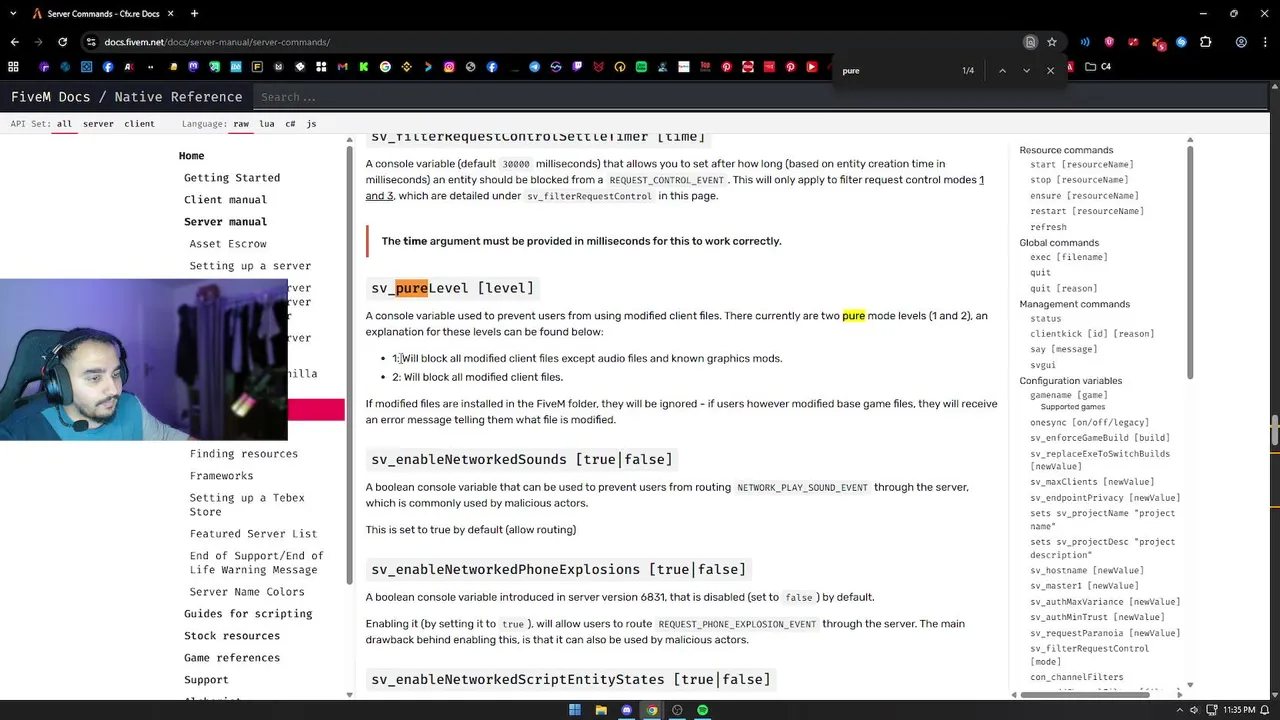
Task: Open Asset Escrow sidebar page
Action: pos(228,244)
